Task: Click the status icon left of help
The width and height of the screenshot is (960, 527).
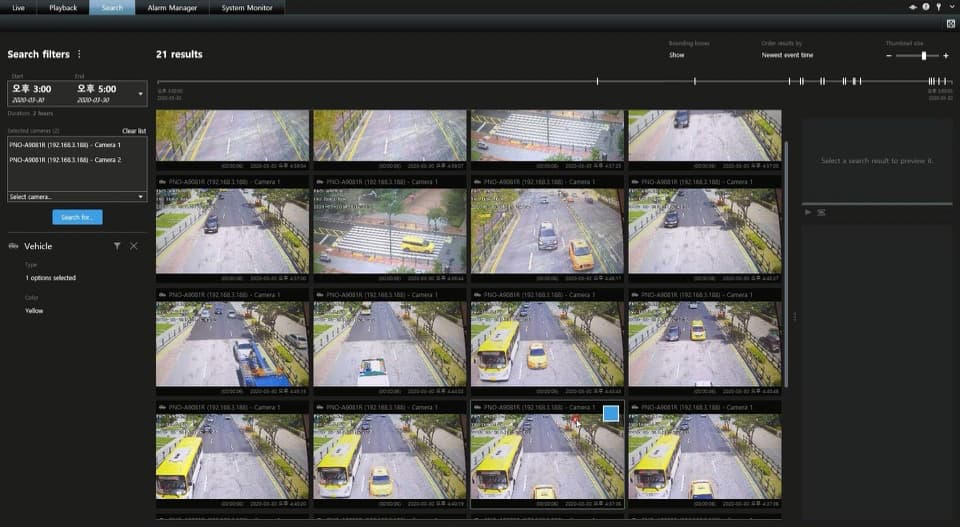Action: coord(913,7)
